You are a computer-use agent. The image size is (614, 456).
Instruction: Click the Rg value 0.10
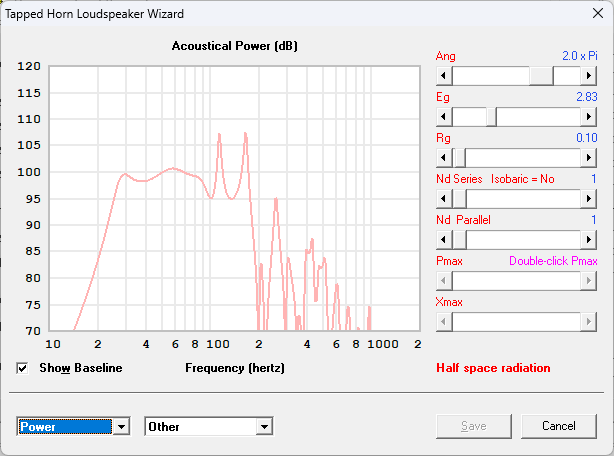pyautogui.click(x=587, y=138)
